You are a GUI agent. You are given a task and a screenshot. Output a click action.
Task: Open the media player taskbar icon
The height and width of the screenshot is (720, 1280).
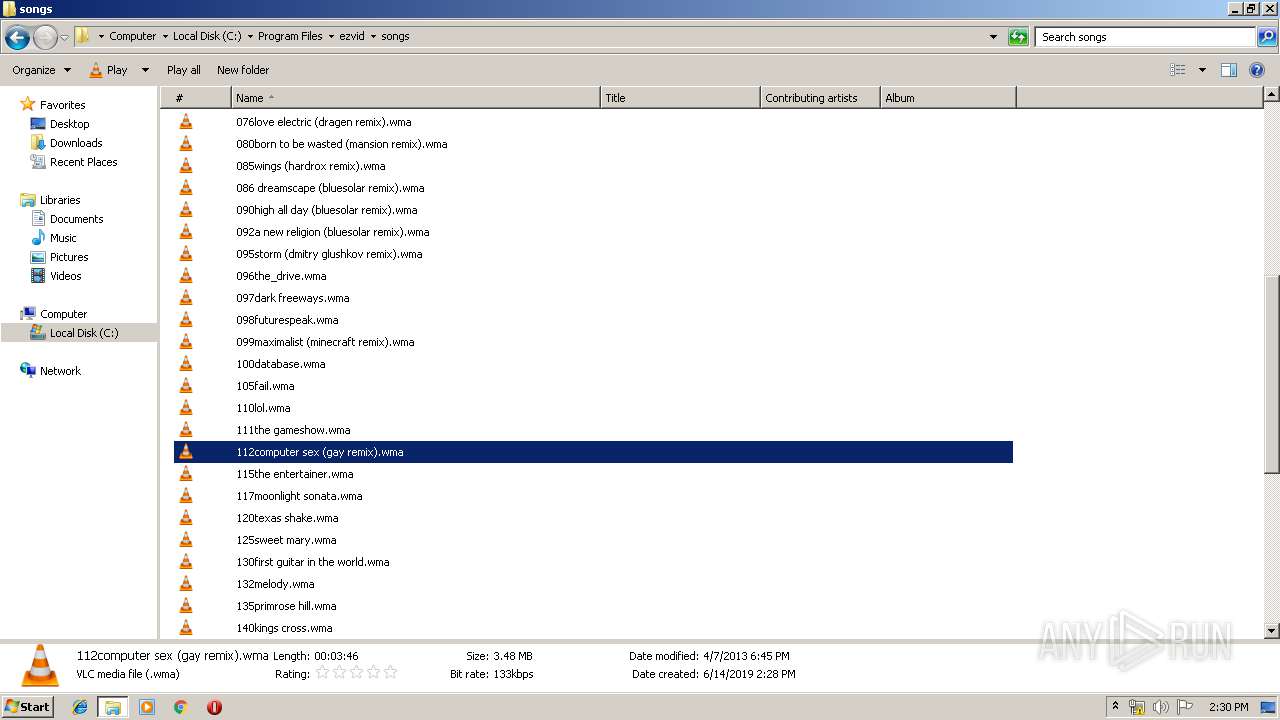click(147, 707)
